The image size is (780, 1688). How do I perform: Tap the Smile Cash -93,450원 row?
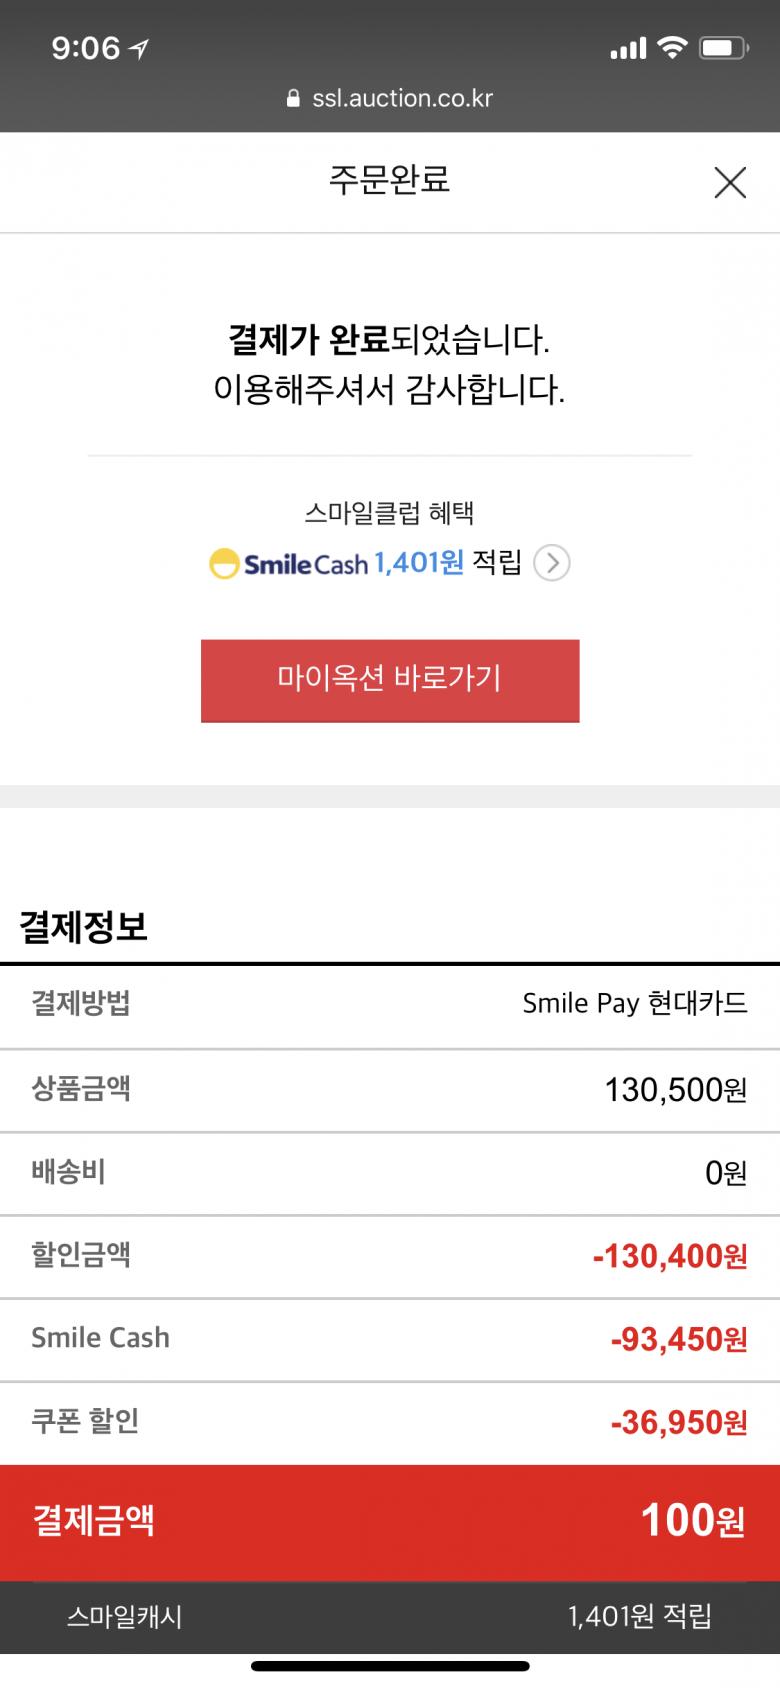(x=390, y=1339)
